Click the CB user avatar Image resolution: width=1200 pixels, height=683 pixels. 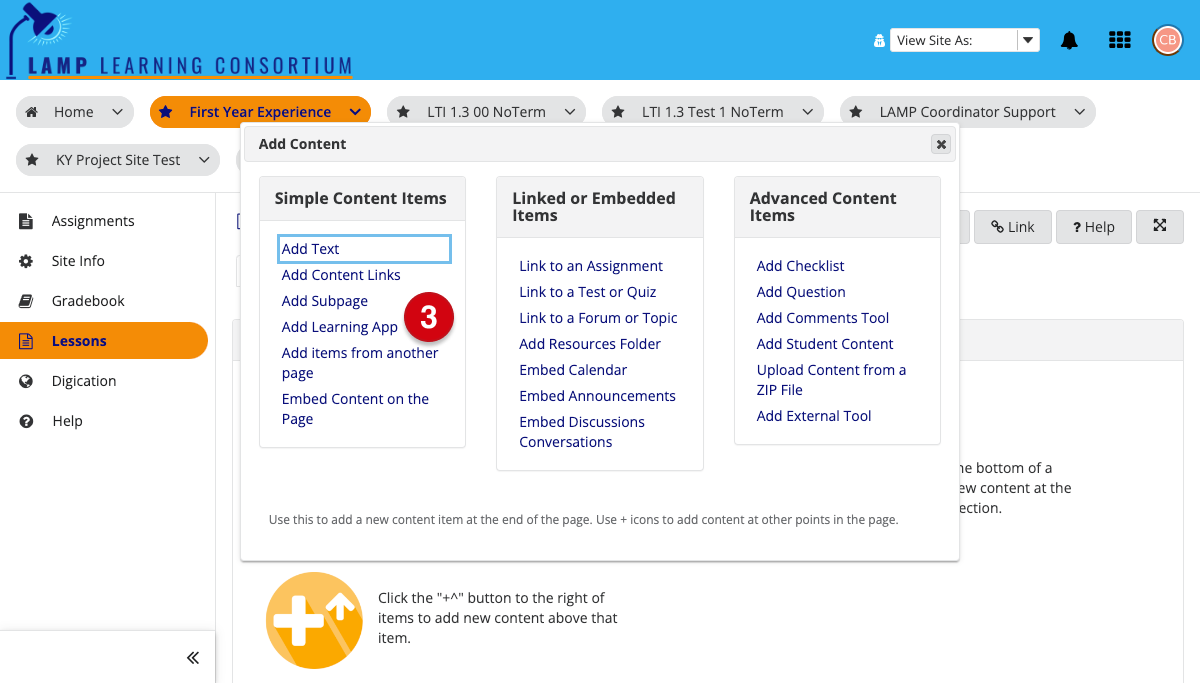pyautogui.click(x=1167, y=40)
